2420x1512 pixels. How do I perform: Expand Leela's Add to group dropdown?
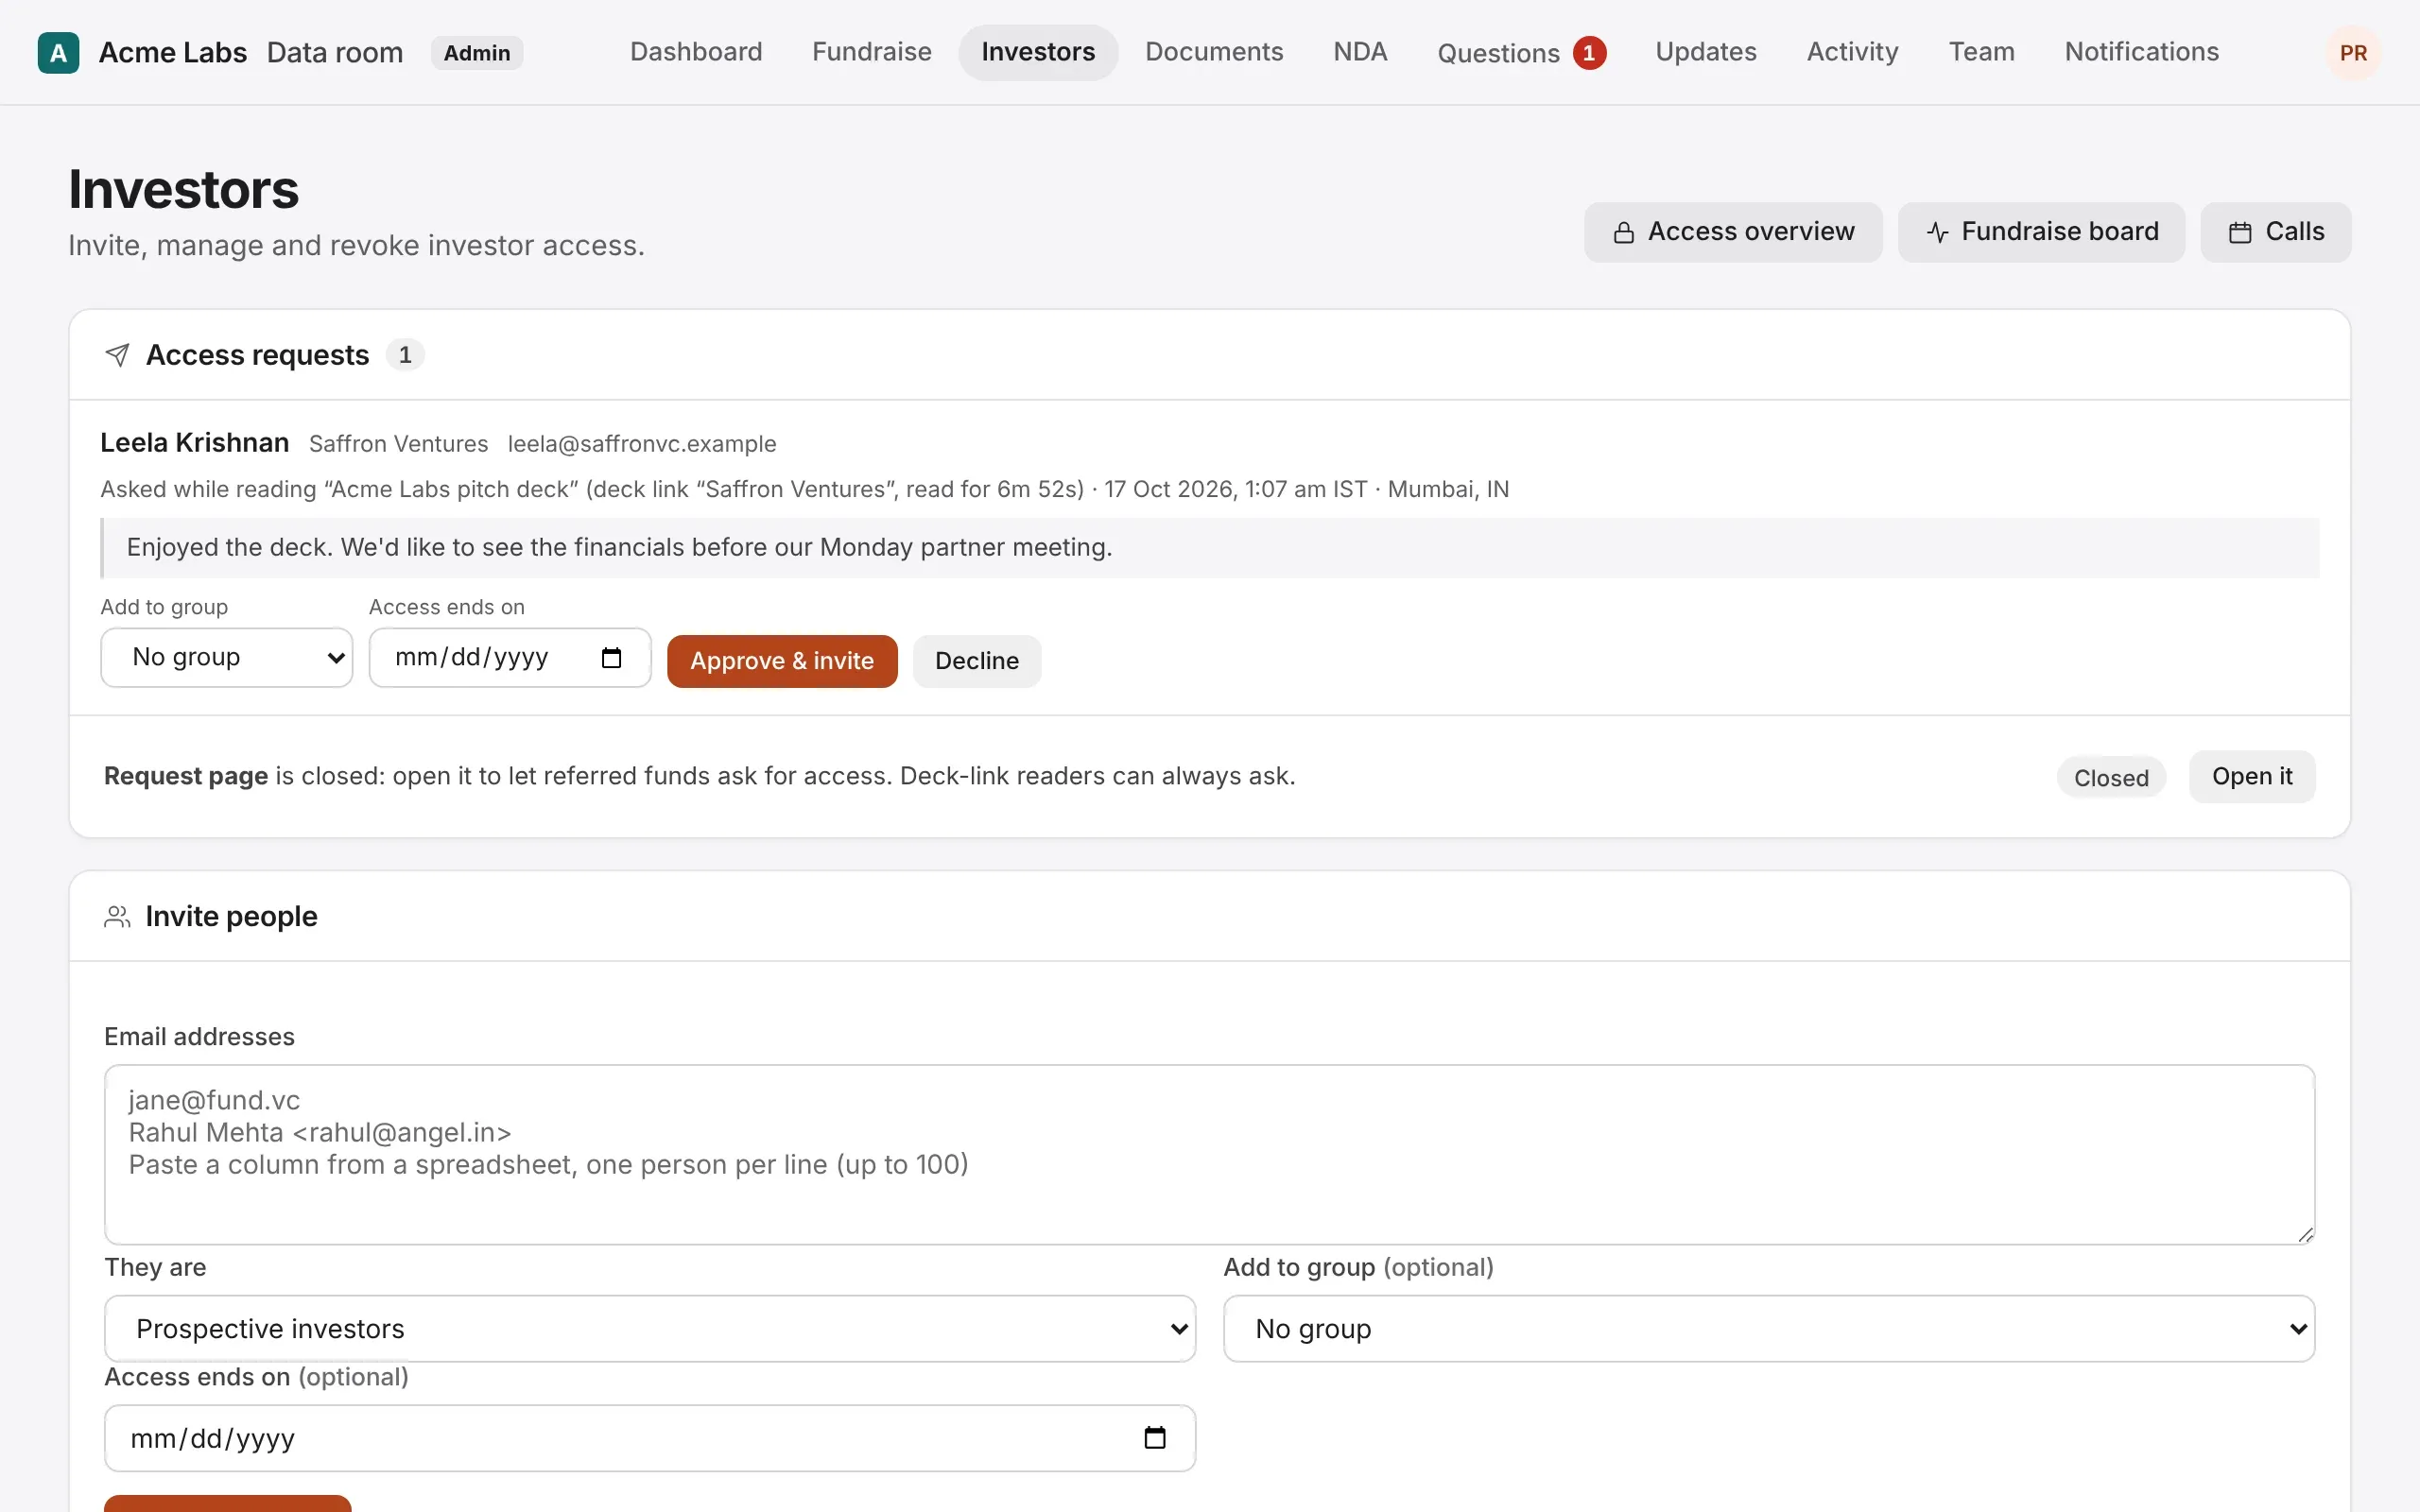click(x=227, y=658)
